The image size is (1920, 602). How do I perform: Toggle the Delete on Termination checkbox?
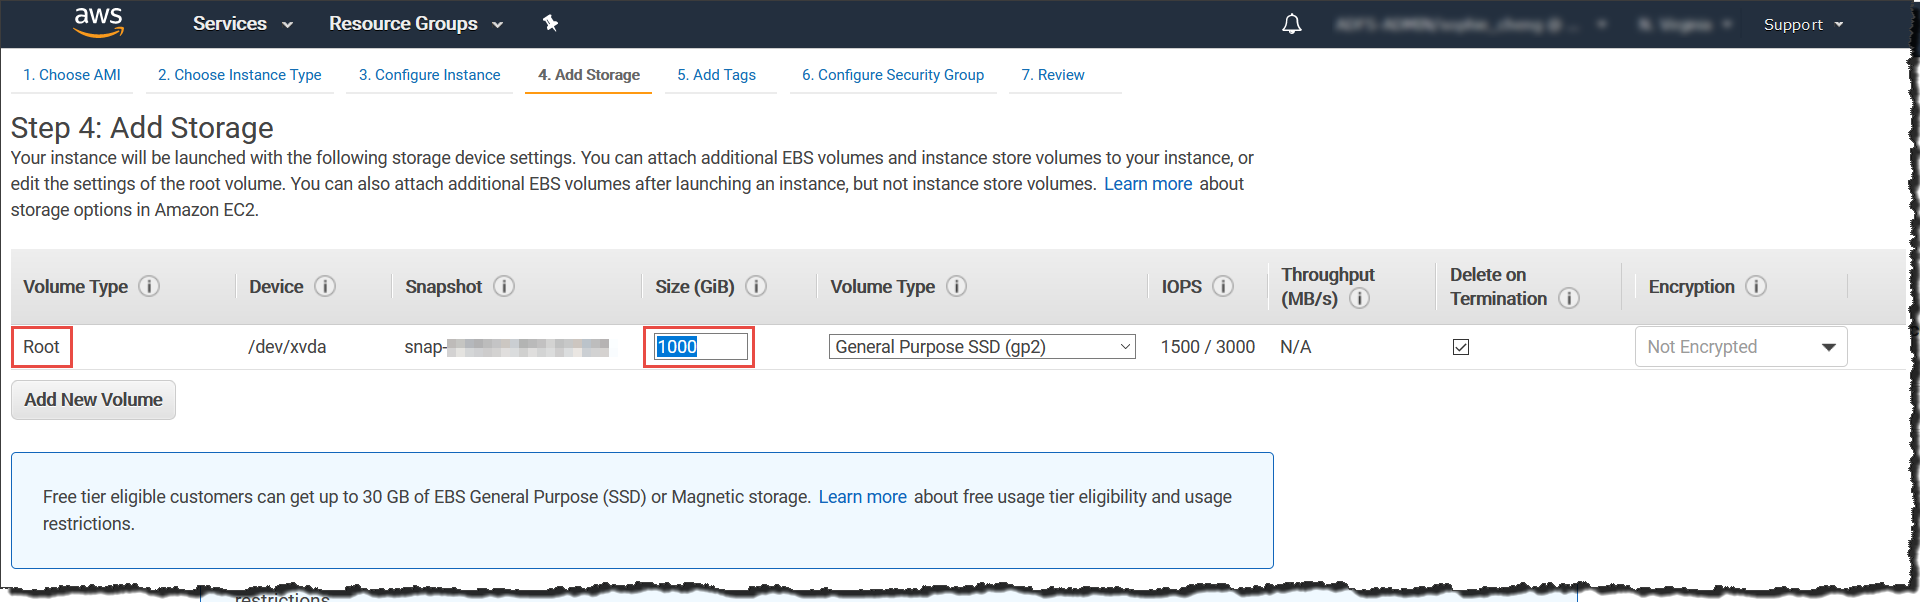1461,347
